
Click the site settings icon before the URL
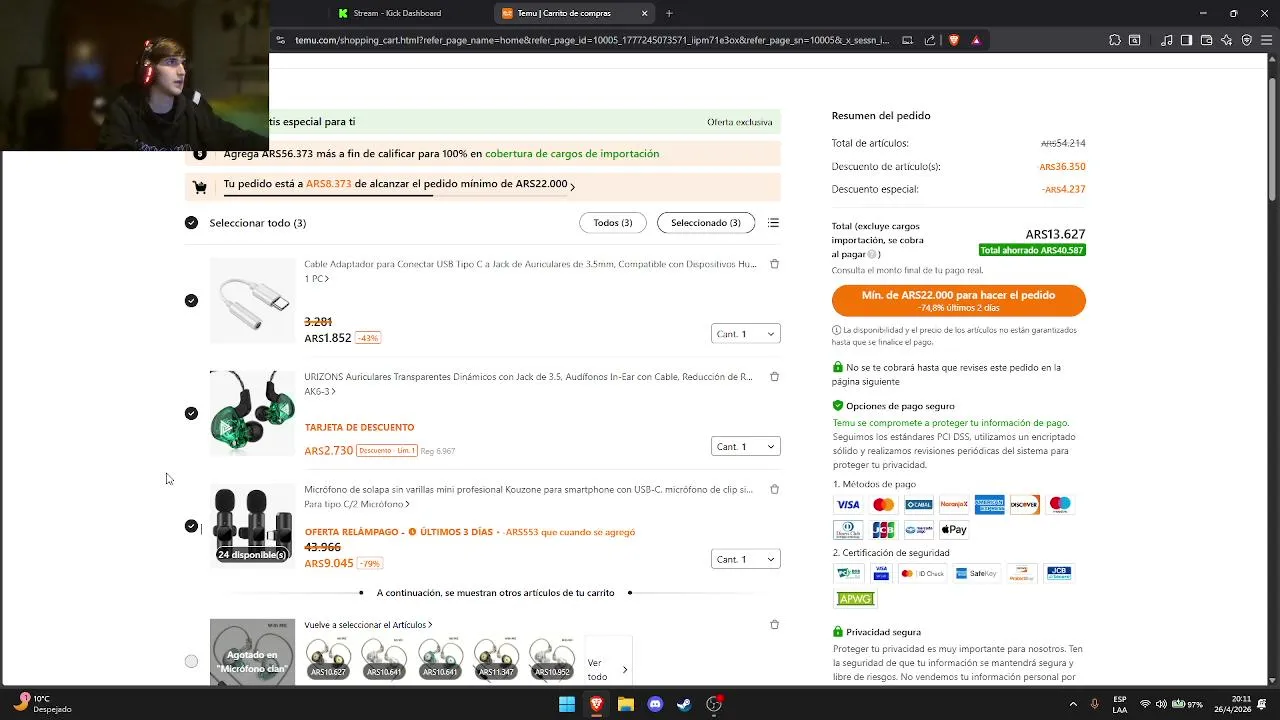point(281,40)
